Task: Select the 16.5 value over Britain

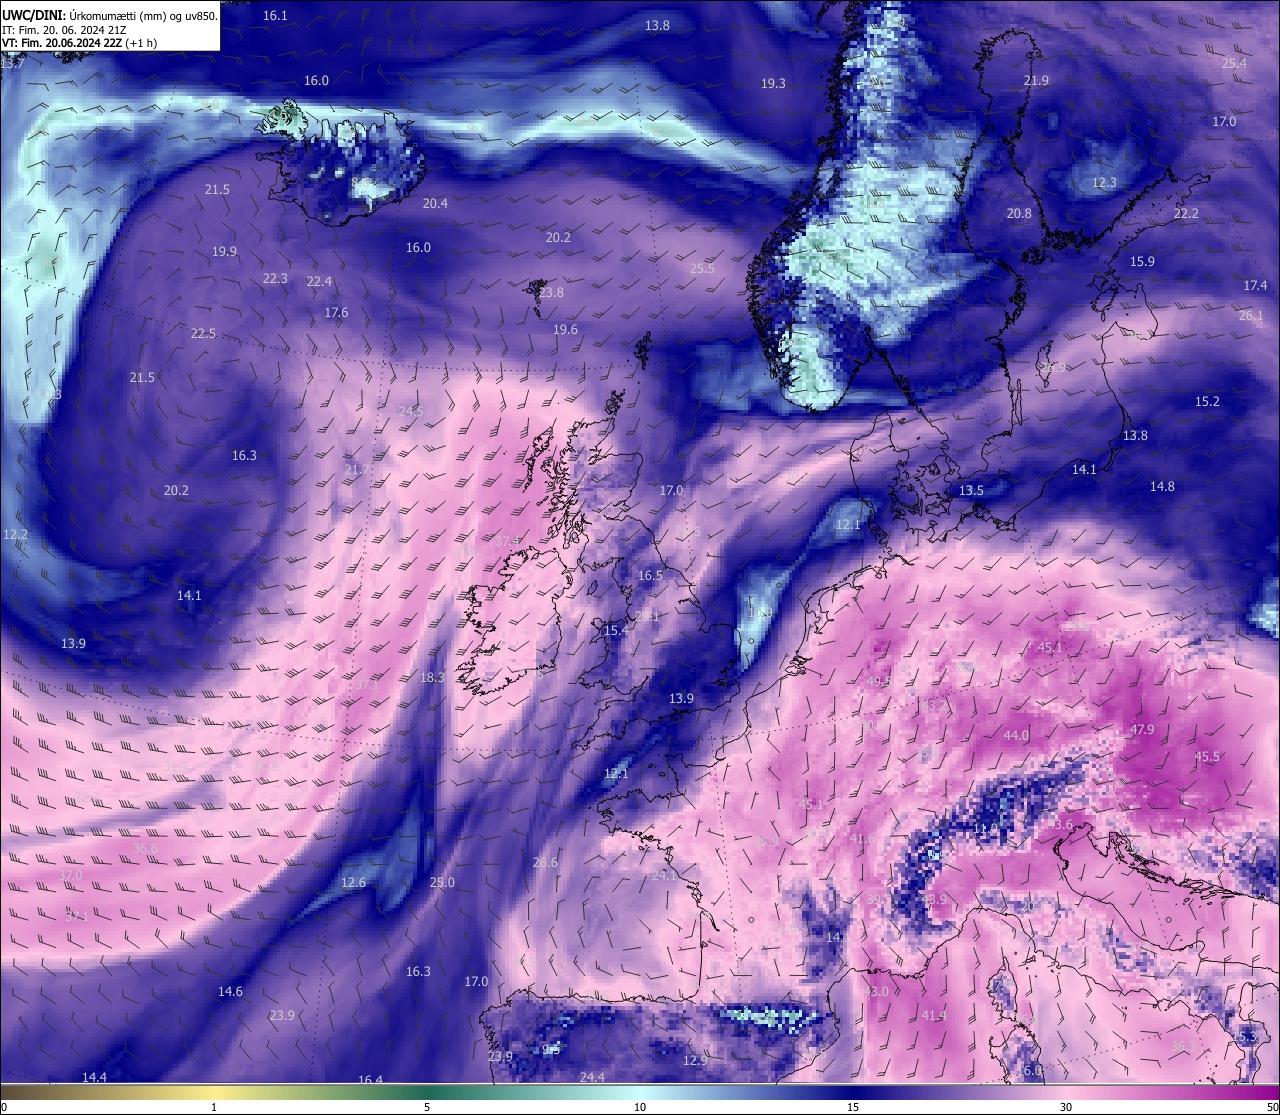Action: [650, 576]
